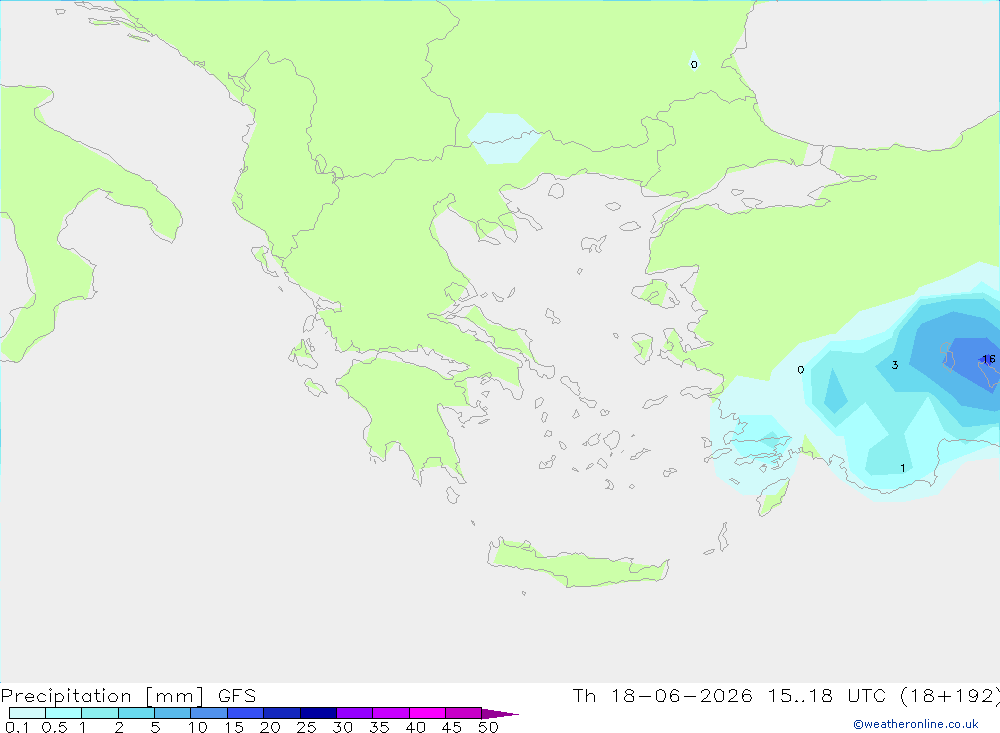Click the 1–2 mm legend color swatch
The height and width of the screenshot is (733, 1000).
tap(100, 713)
